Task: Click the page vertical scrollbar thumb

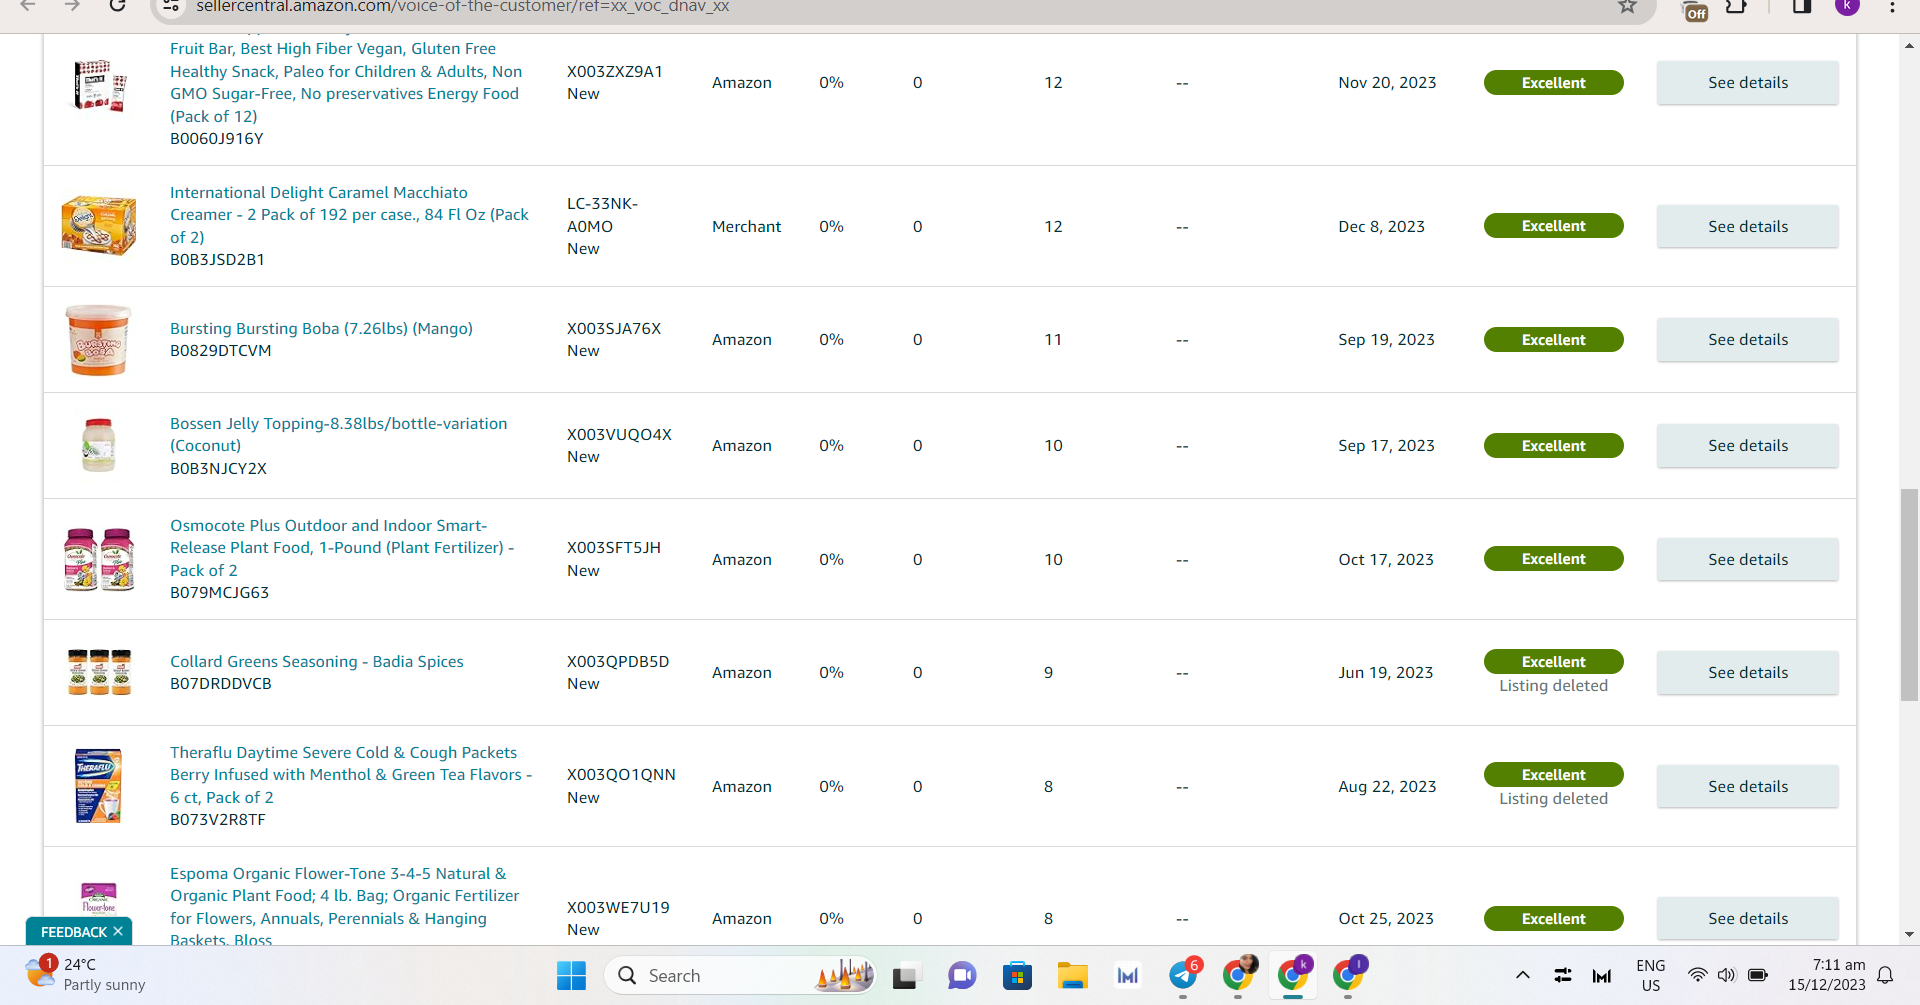Action: coord(1909,595)
